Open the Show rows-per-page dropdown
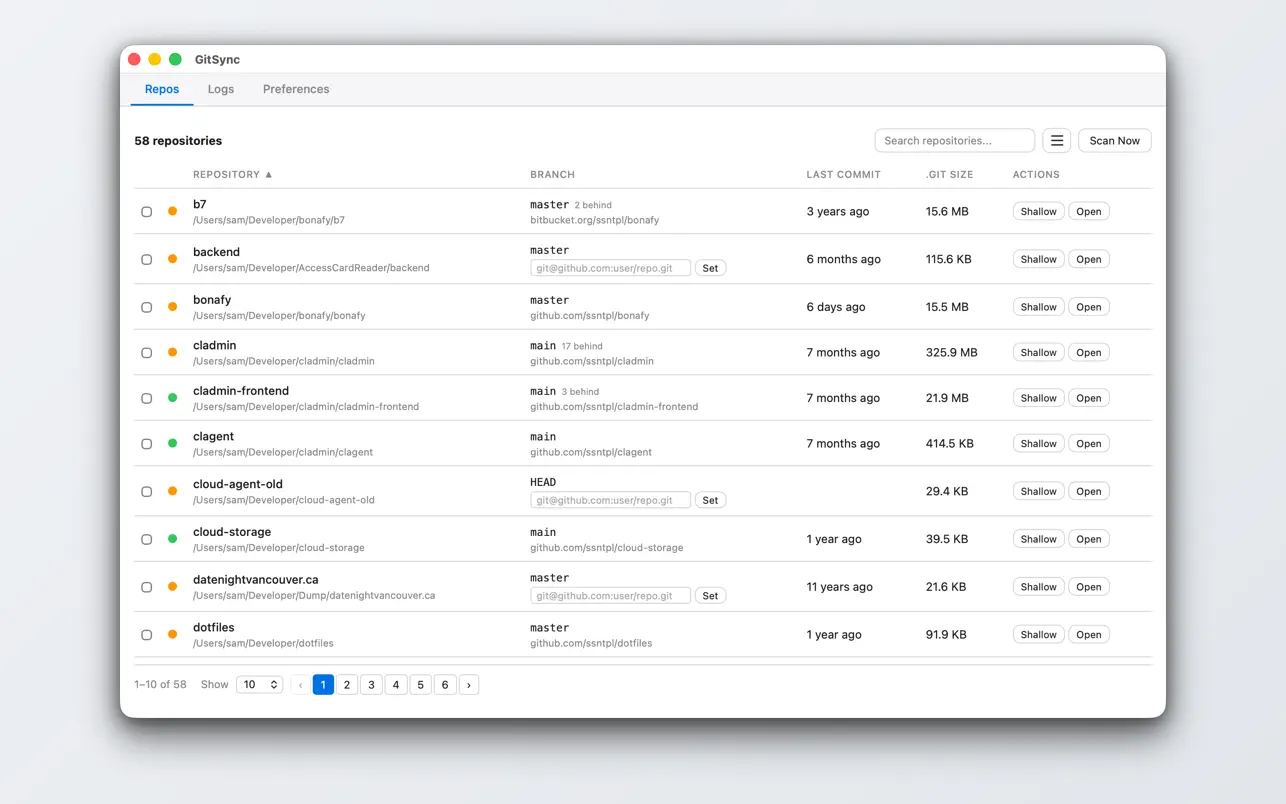This screenshot has width=1286, height=804. tap(259, 685)
